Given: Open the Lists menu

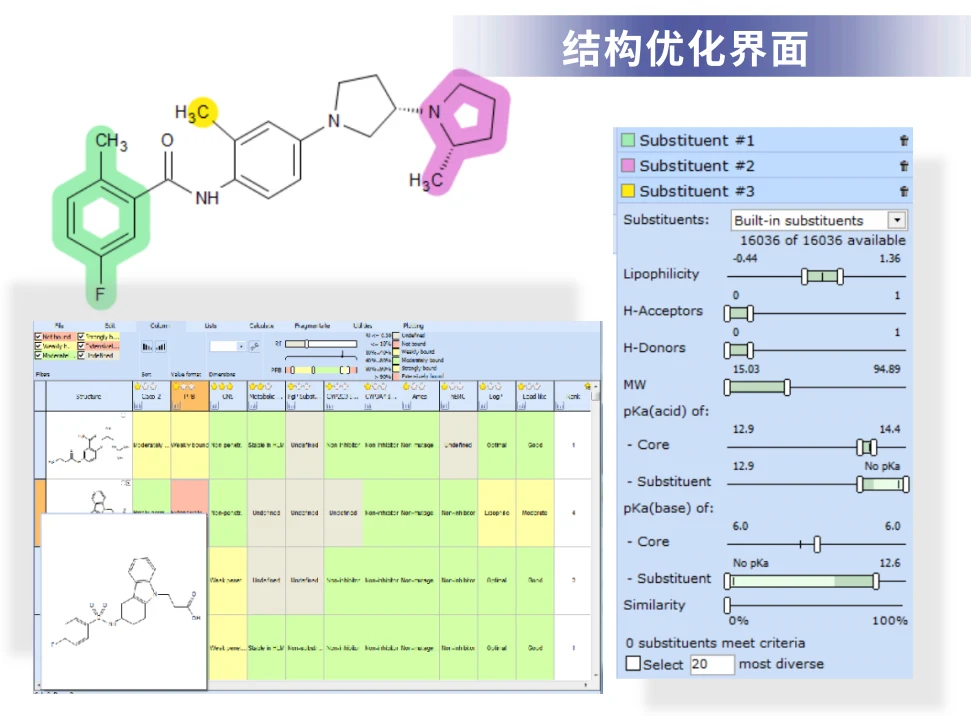Looking at the screenshot, I should (211, 325).
